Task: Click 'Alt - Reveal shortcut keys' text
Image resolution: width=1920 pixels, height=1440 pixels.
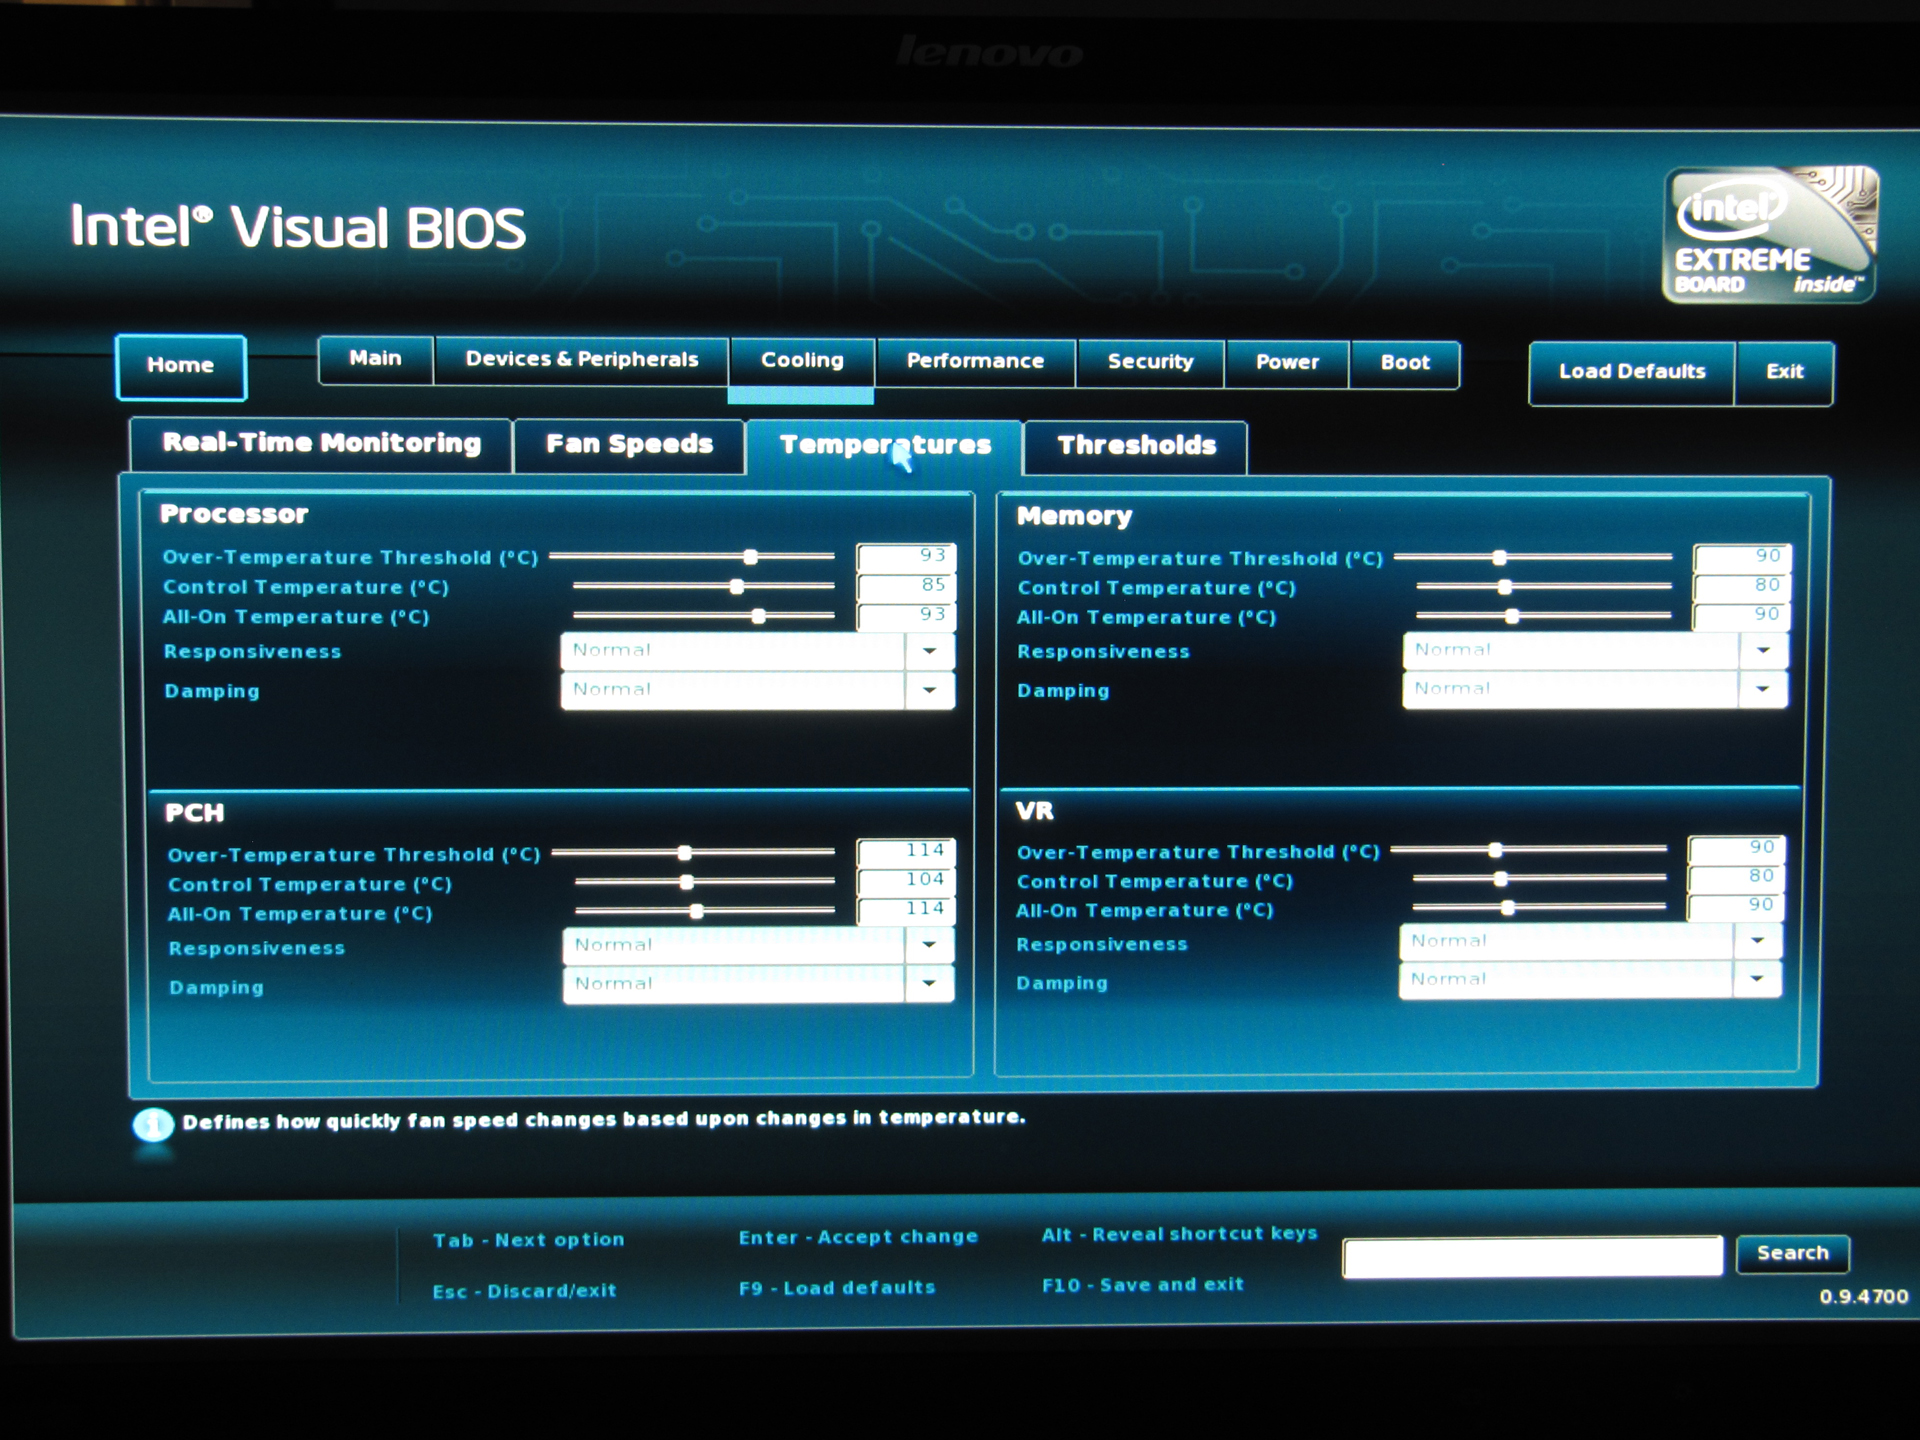Action: [x=1180, y=1234]
